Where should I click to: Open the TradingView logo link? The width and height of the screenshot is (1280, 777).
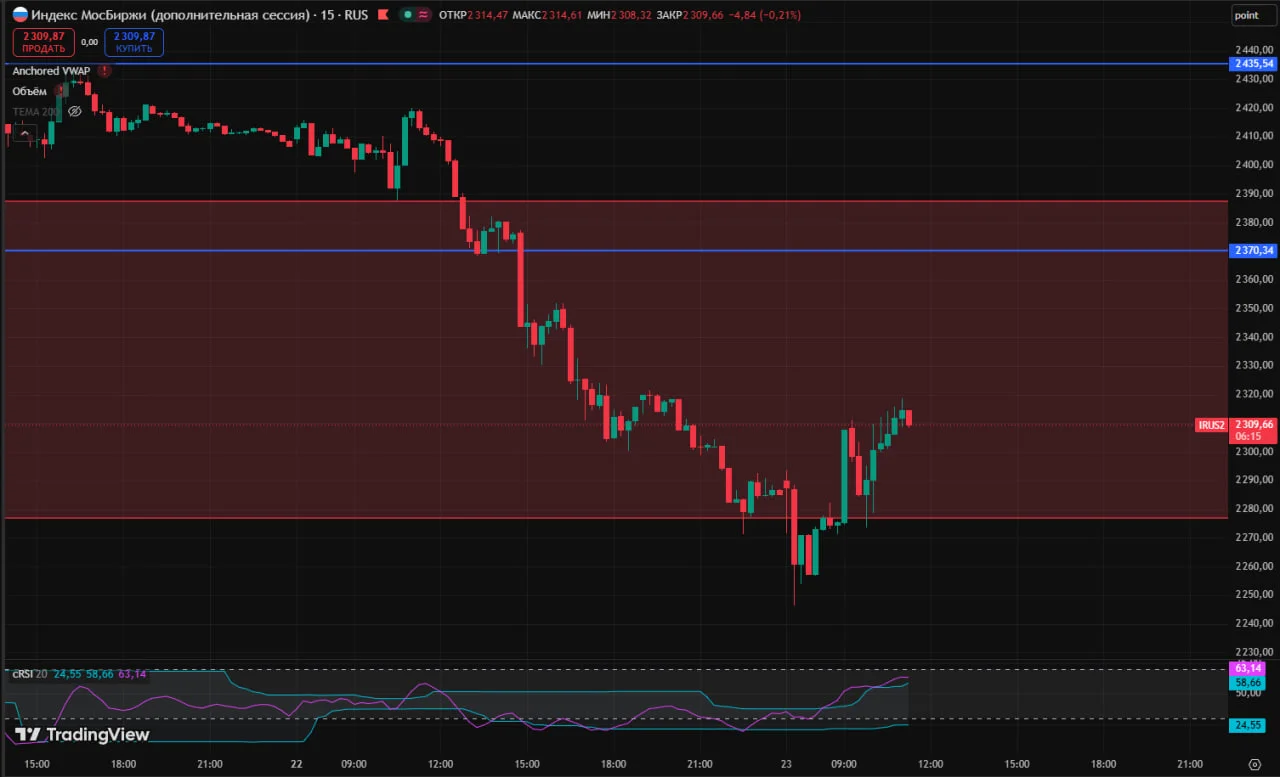coord(82,735)
